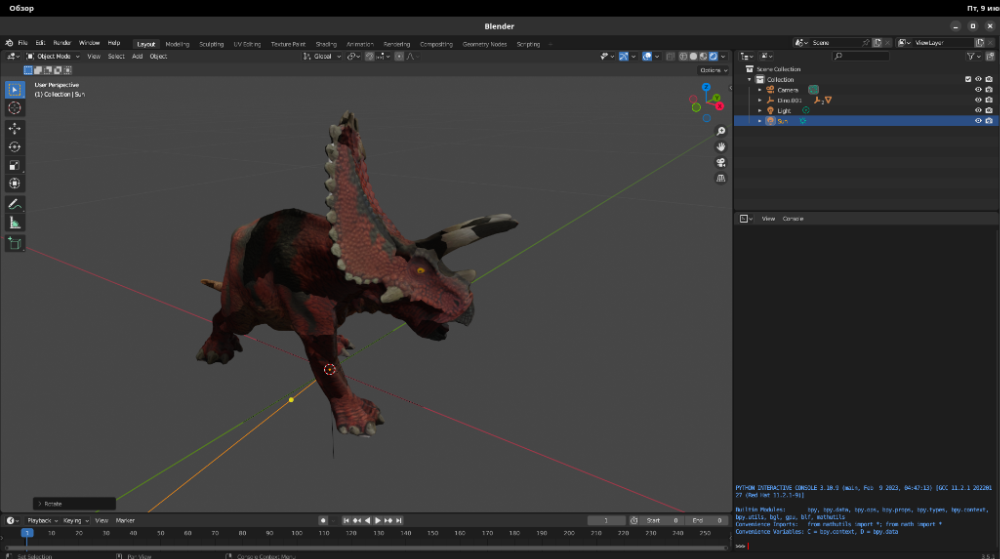Choose the Scale tool
The height and width of the screenshot is (559, 1000).
[x=15, y=165]
